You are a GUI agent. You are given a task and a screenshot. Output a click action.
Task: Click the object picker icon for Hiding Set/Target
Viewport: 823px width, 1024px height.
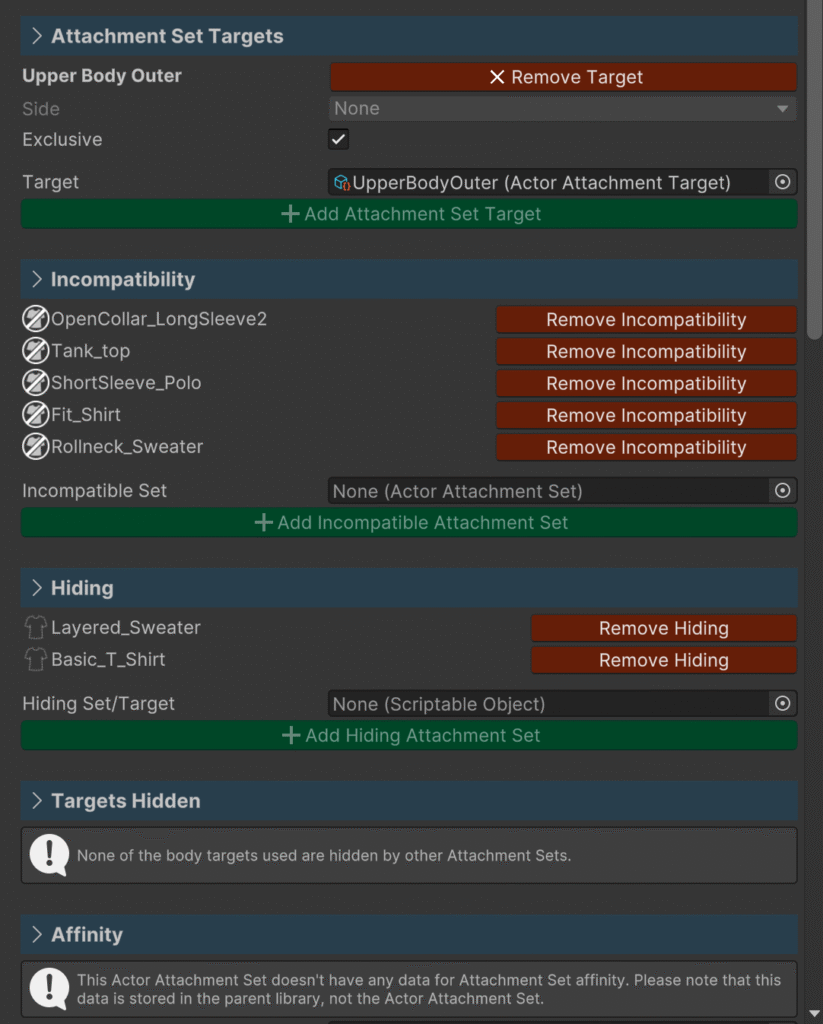[783, 704]
